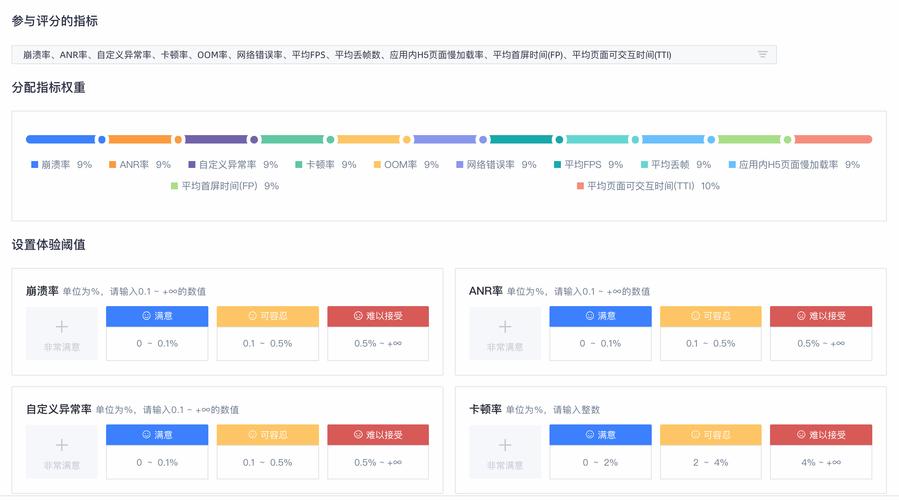Click the filter icon in the metrics selector

click(762, 55)
